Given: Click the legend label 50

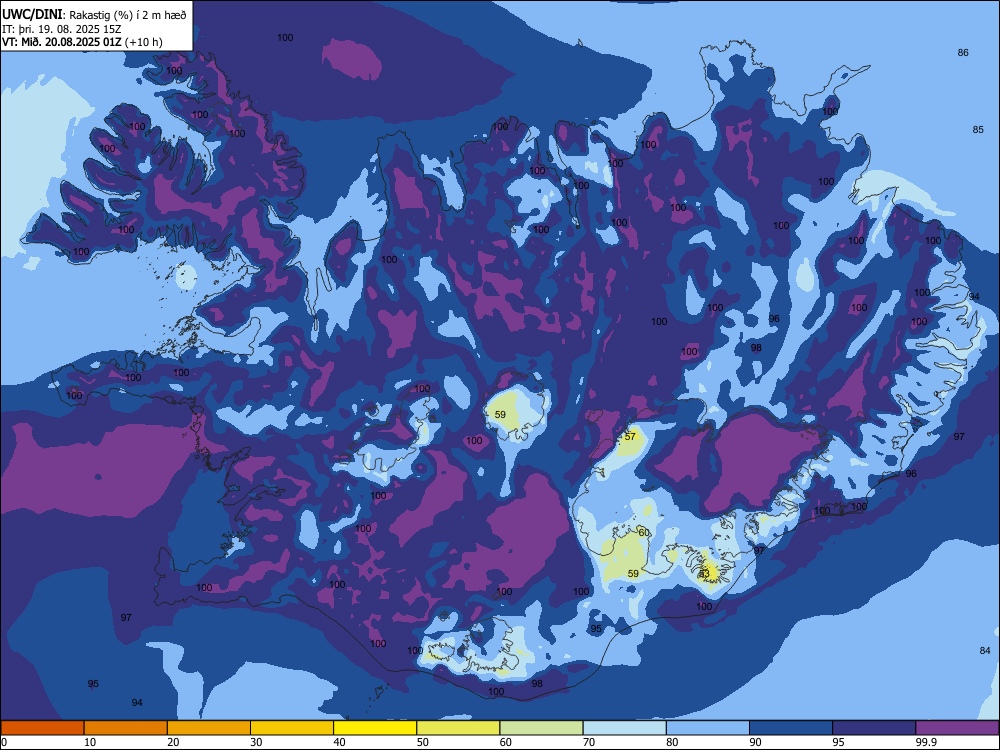Looking at the screenshot, I should (x=423, y=742).
